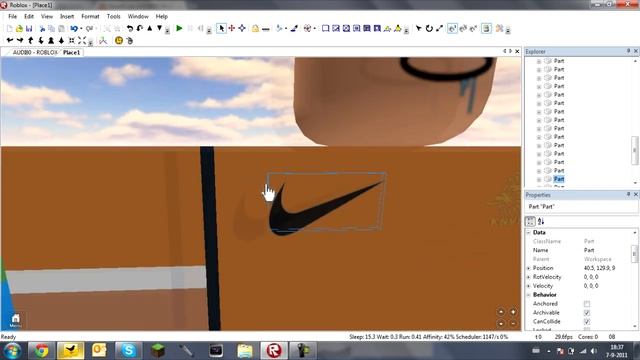Click the camera zoom in plus button
Viewport: 640px width, 360px height.
(513, 312)
